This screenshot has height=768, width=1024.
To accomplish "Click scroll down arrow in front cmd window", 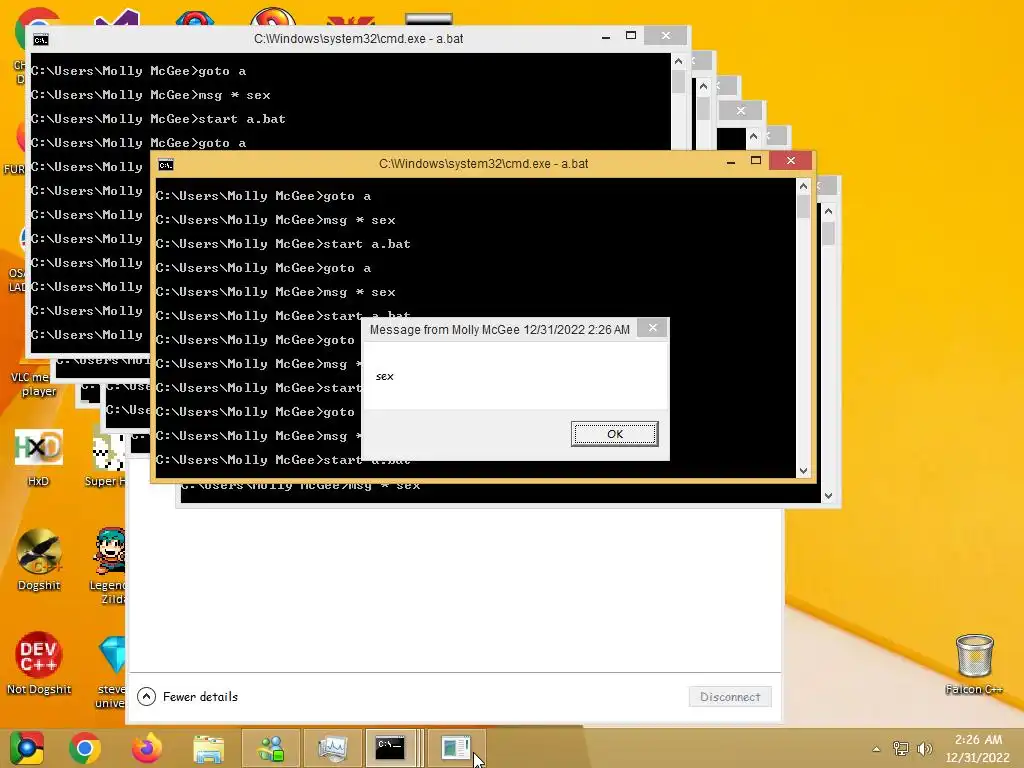I will pyautogui.click(x=803, y=471).
